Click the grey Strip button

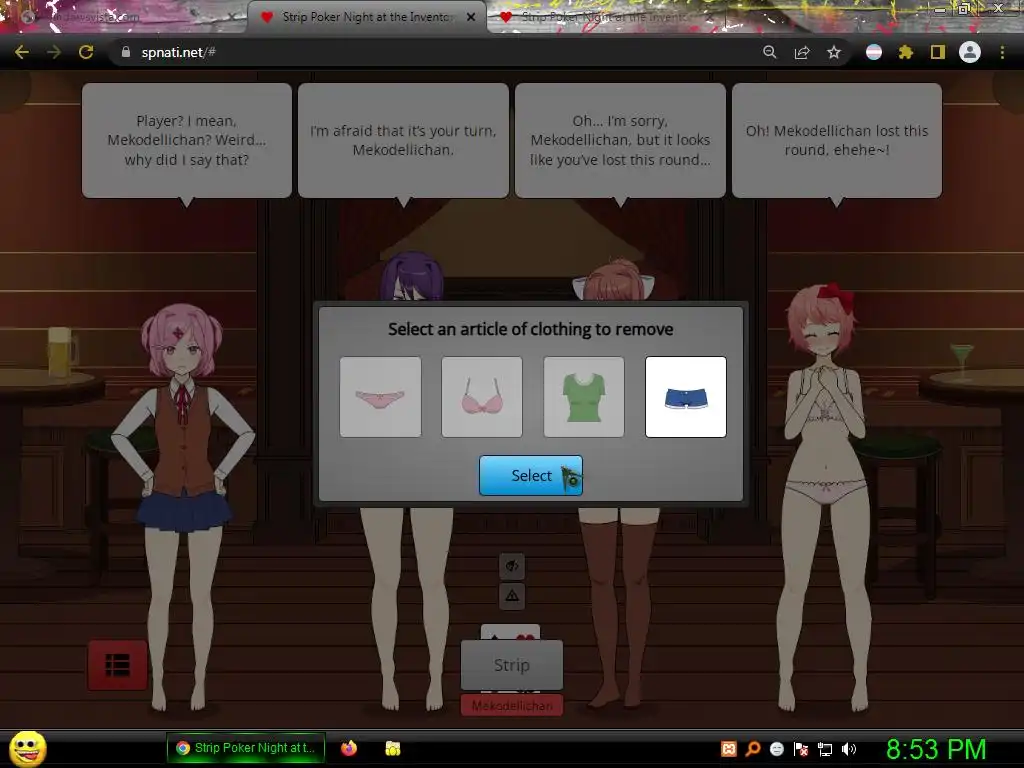(x=512, y=665)
